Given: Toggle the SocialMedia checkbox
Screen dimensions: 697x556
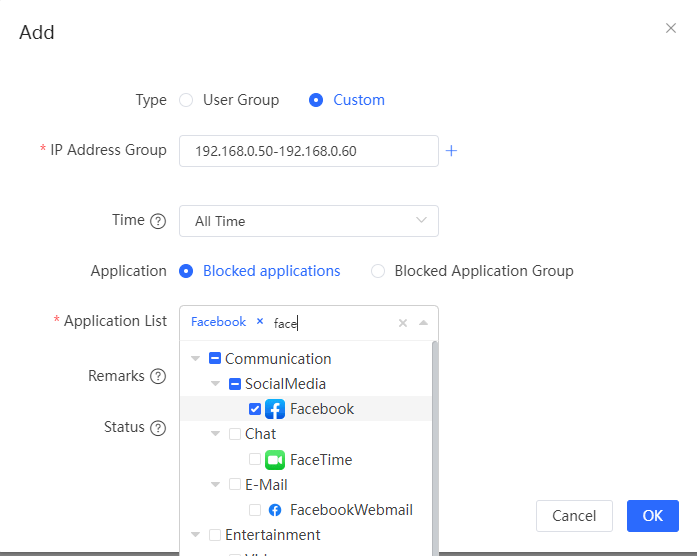Looking at the screenshot, I should click(x=235, y=384).
